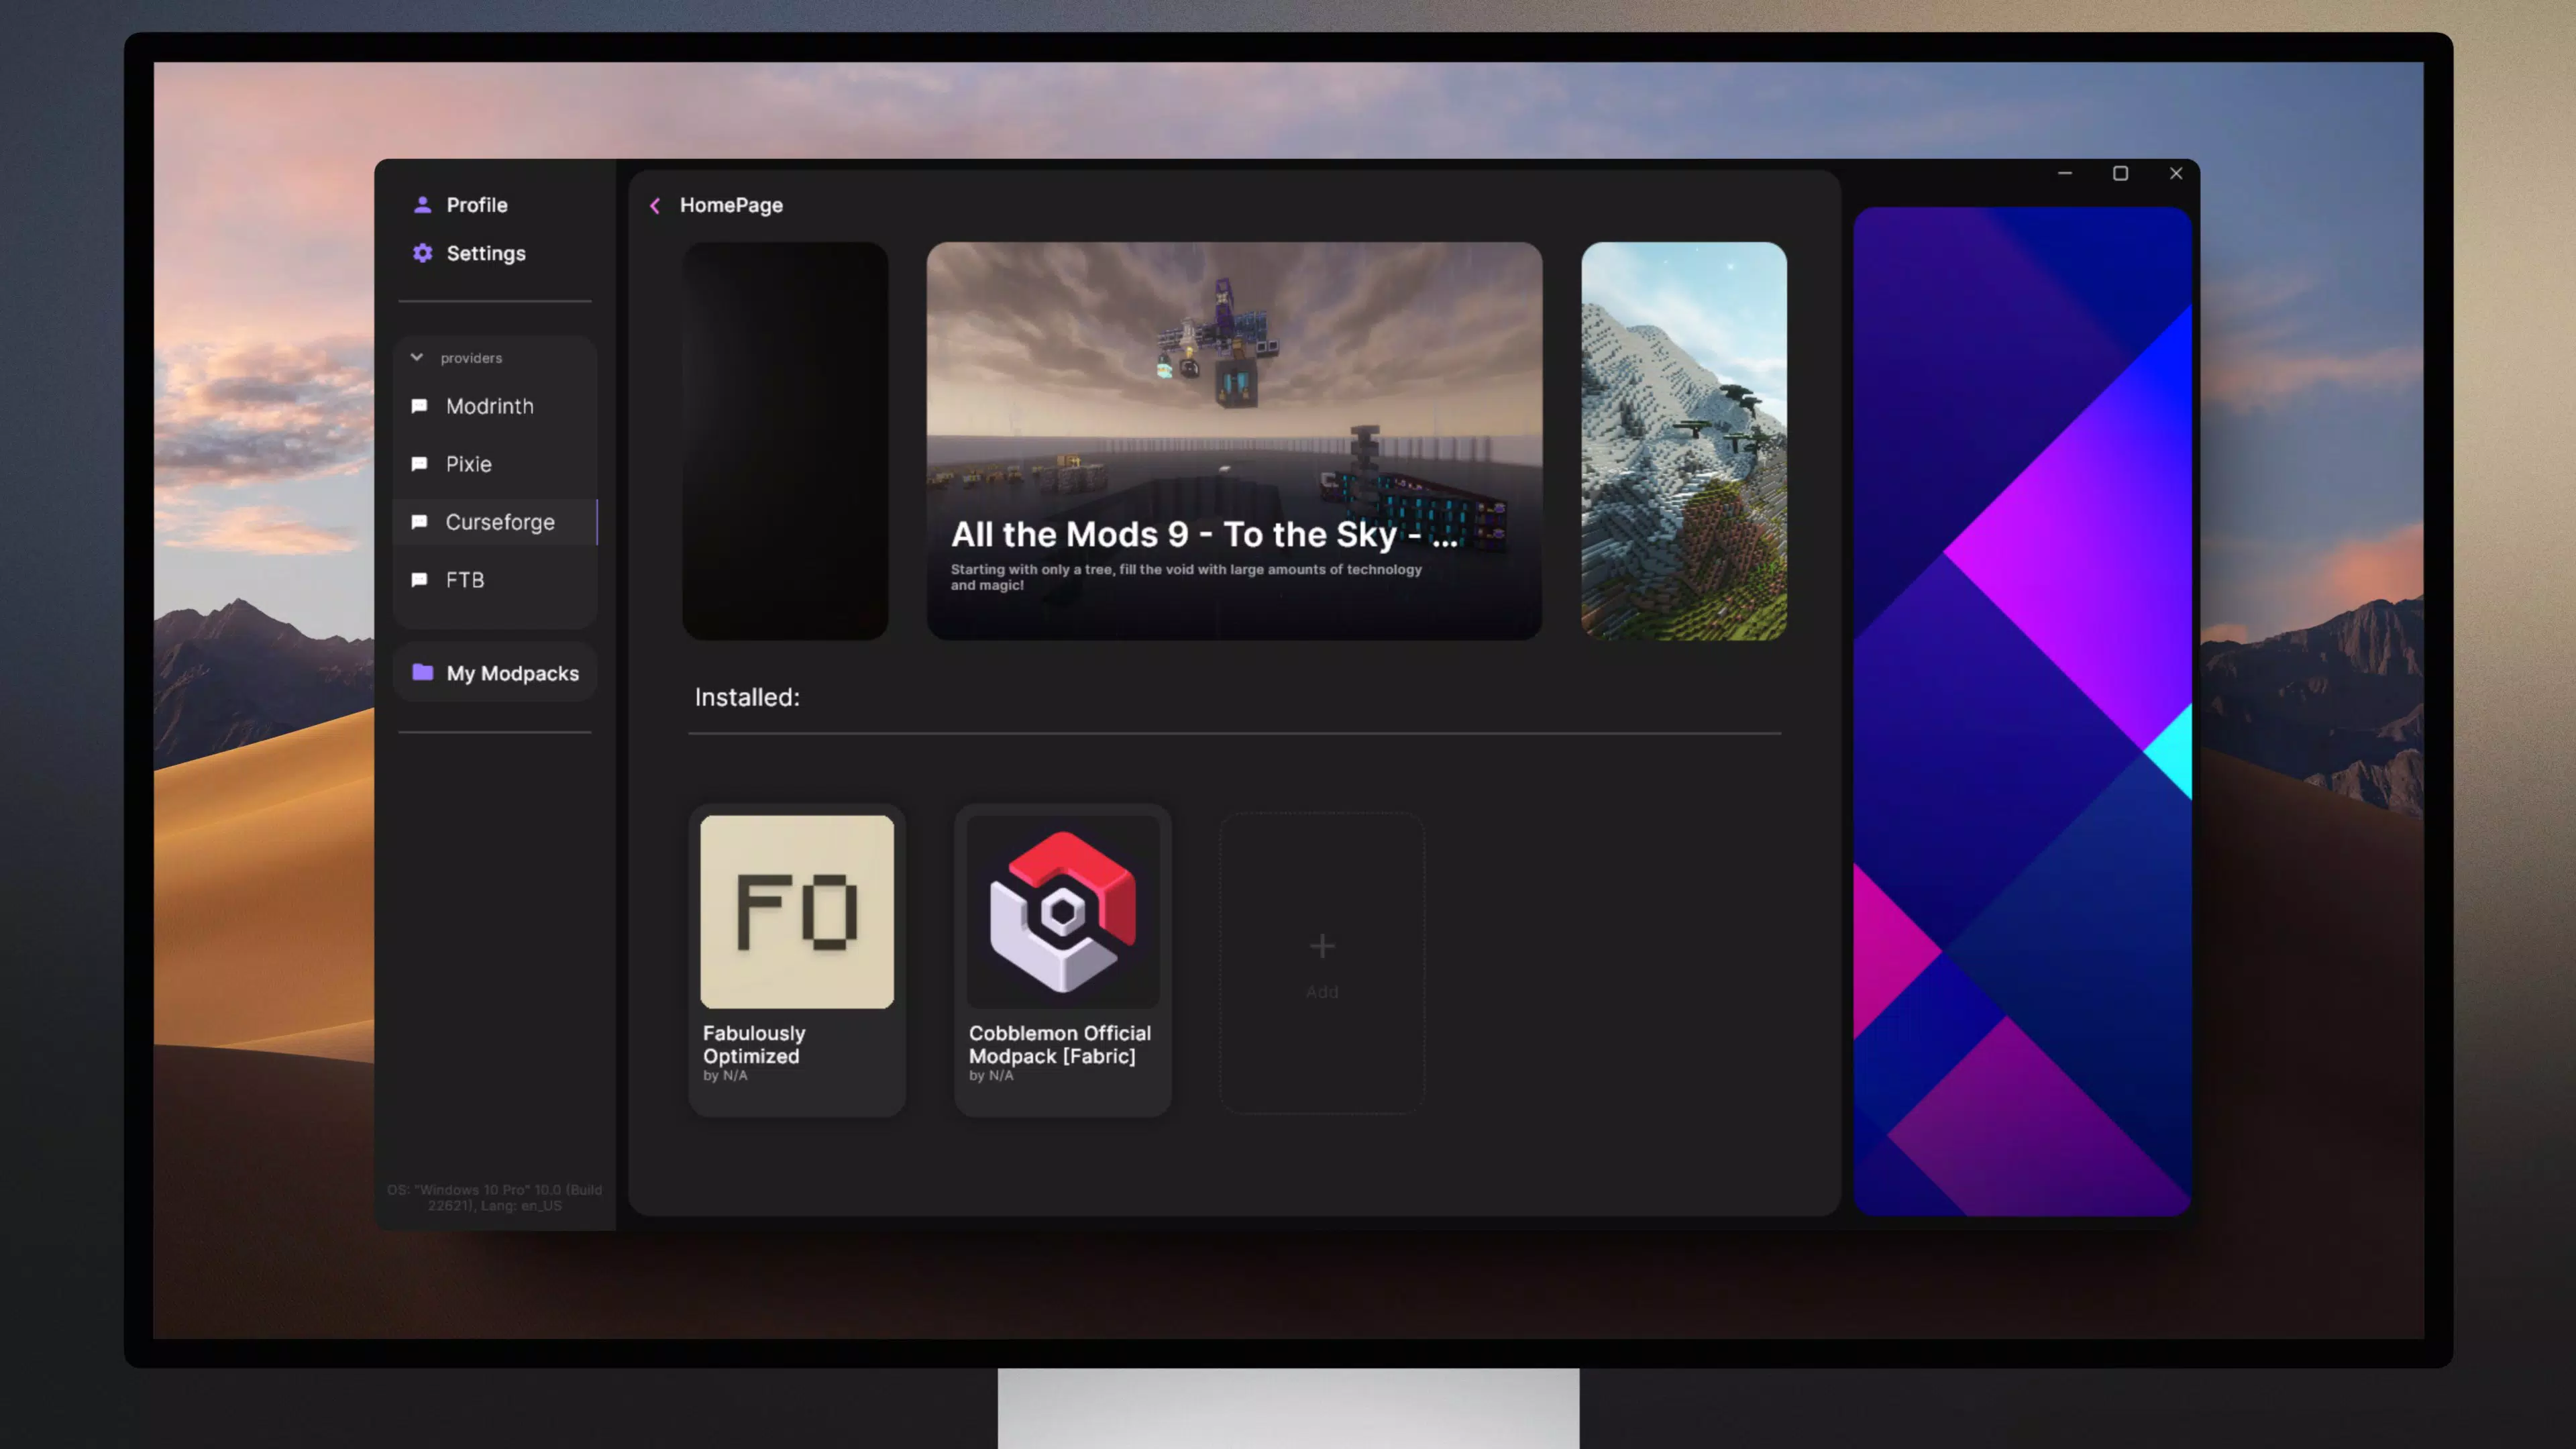Select the Pixie provider
Viewport: 2576px width, 1449px height.
coord(495,464)
